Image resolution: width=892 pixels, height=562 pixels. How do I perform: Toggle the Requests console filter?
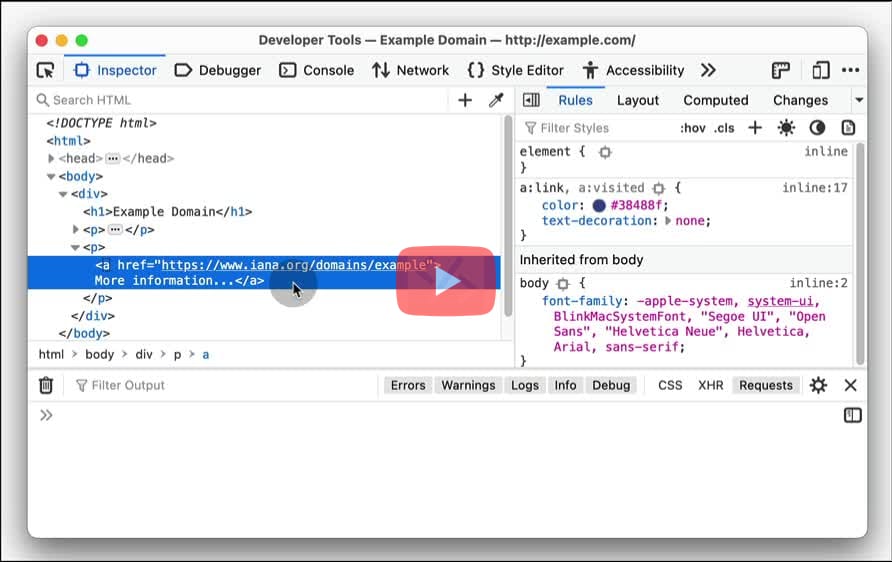coord(766,385)
